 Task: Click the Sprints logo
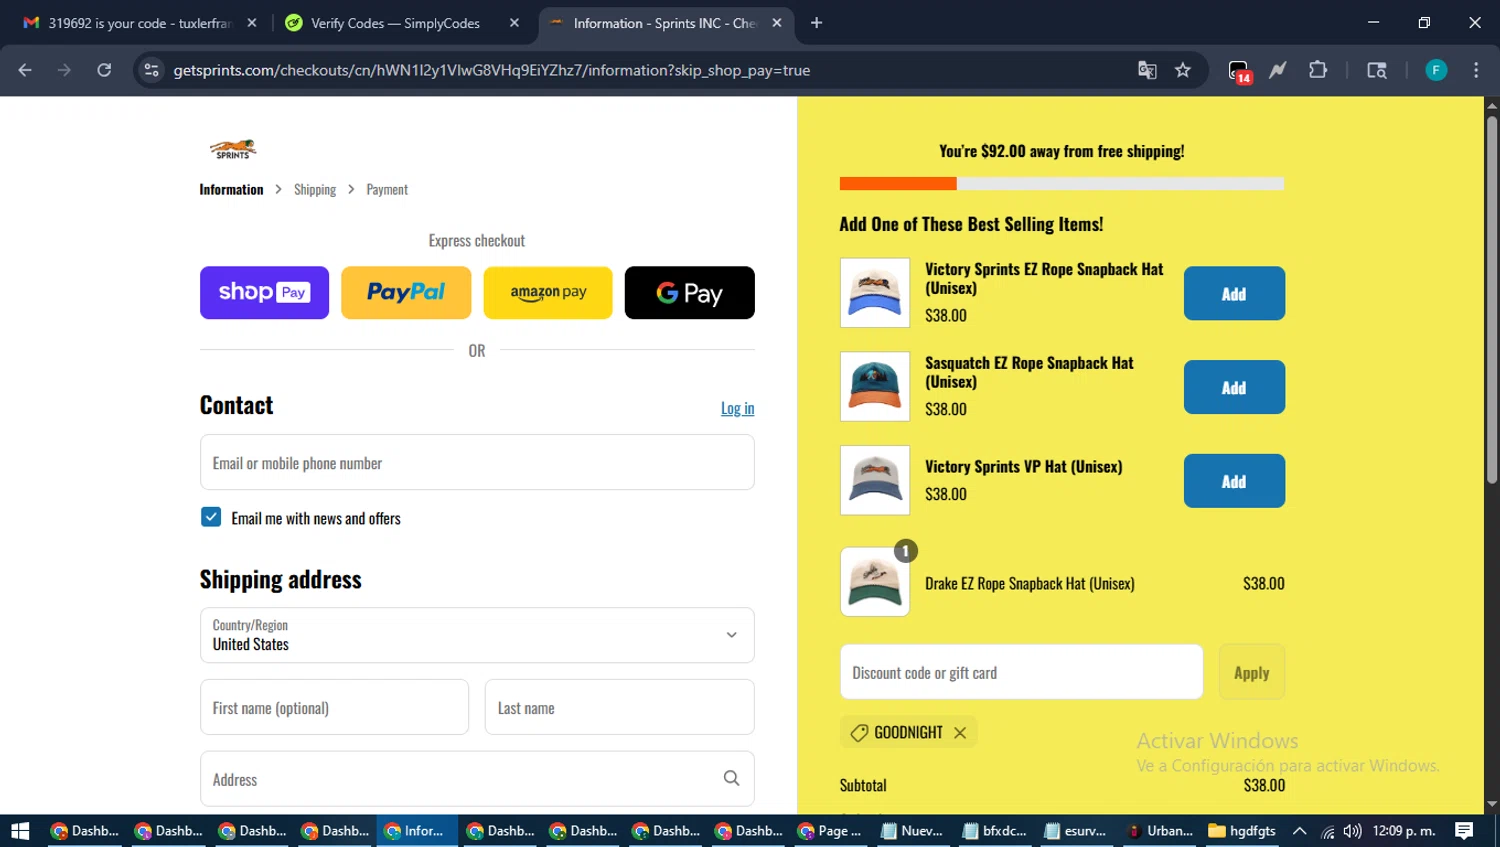tap(233, 149)
